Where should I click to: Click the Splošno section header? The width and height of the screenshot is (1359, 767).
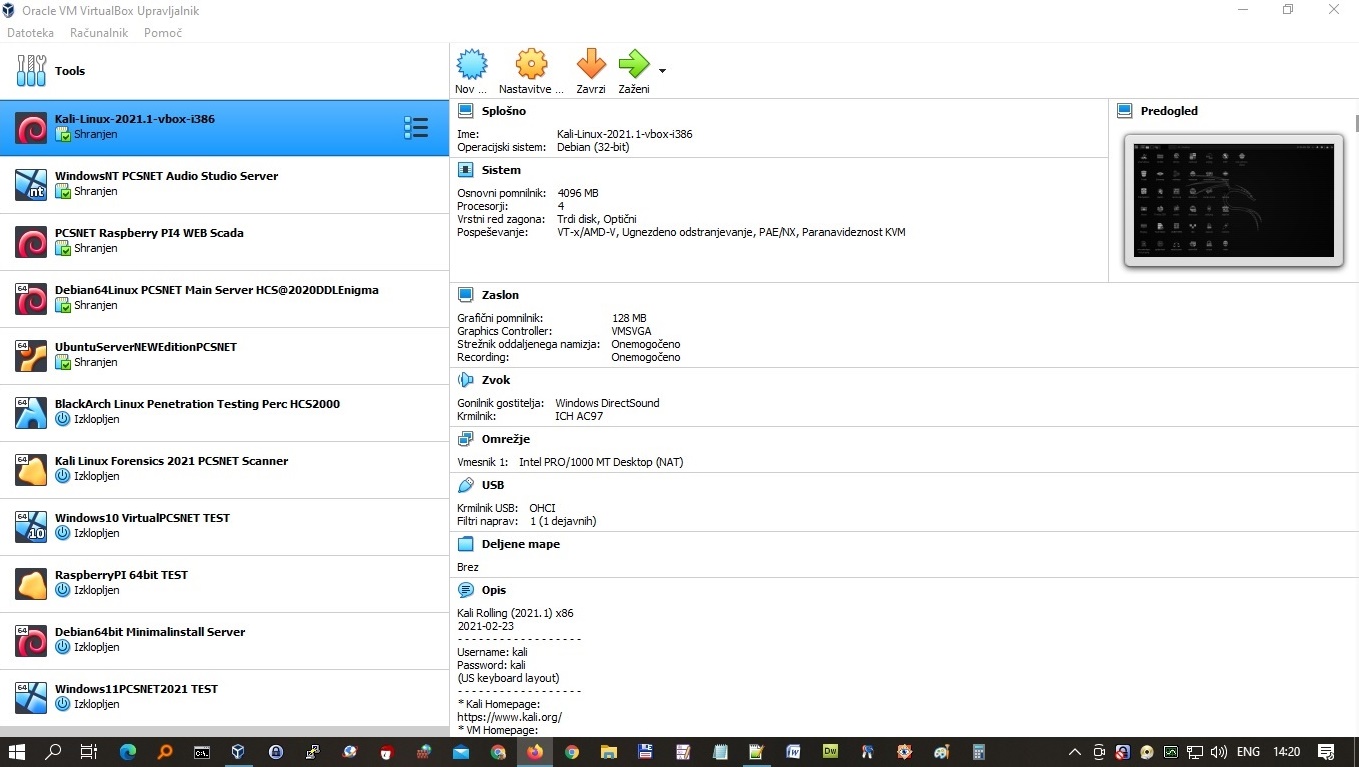503,111
